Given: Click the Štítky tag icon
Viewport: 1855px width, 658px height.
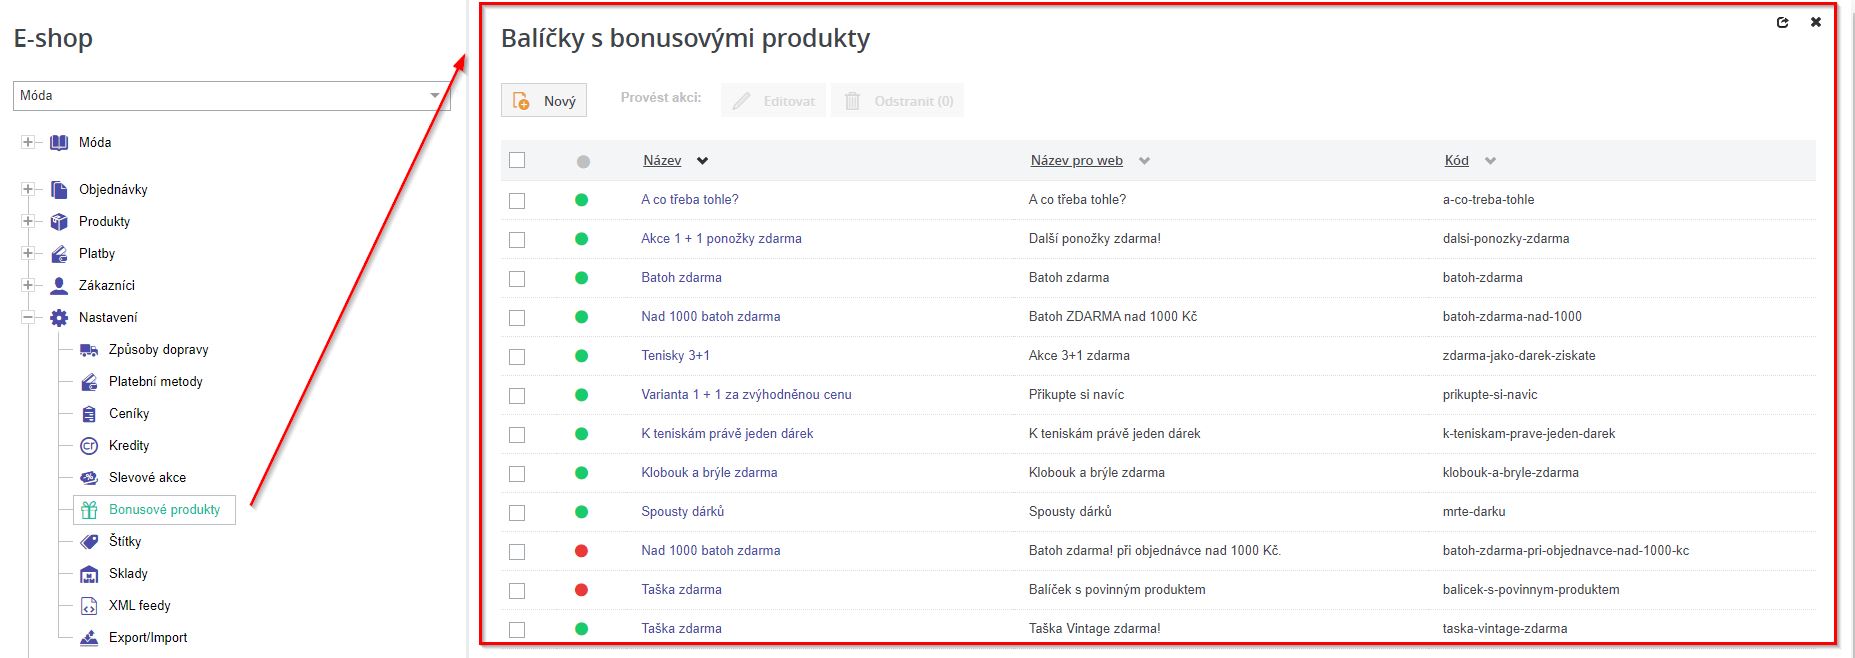Looking at the screenshot, I should point(89,541).
